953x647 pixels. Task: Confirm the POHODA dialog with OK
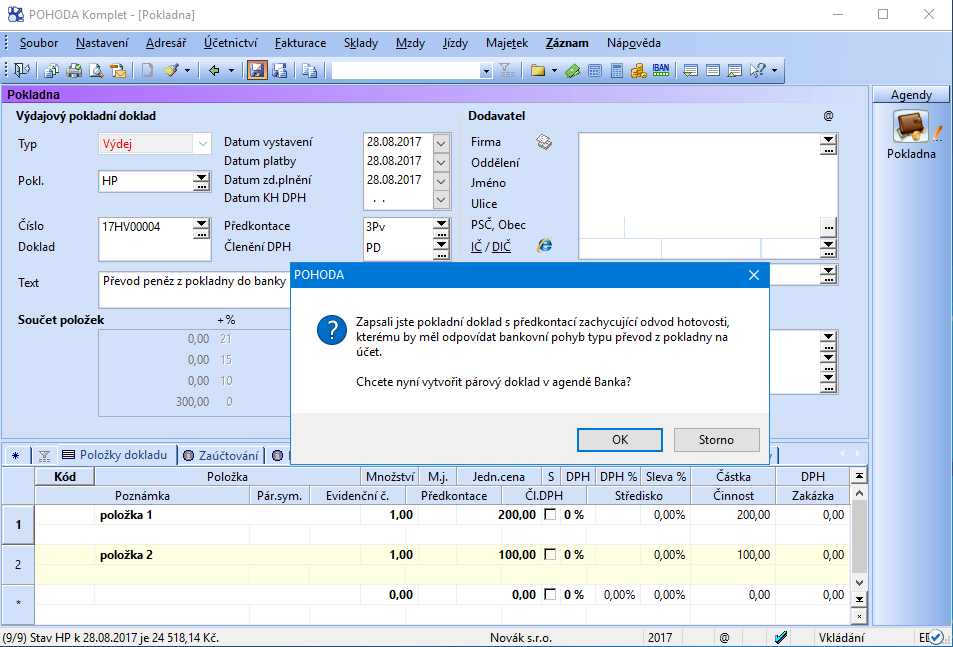[620, 440]
